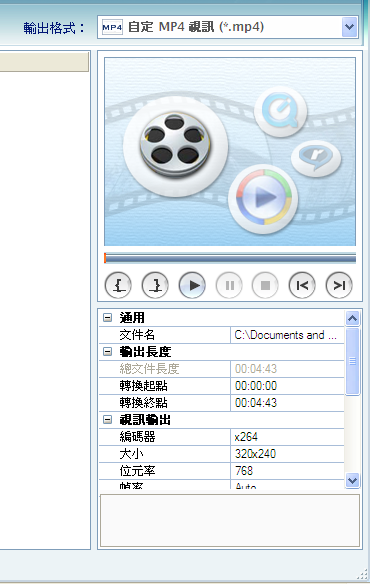370x584 pixels.
Task: Click the MP4 format icon
Action: point(112,27)
